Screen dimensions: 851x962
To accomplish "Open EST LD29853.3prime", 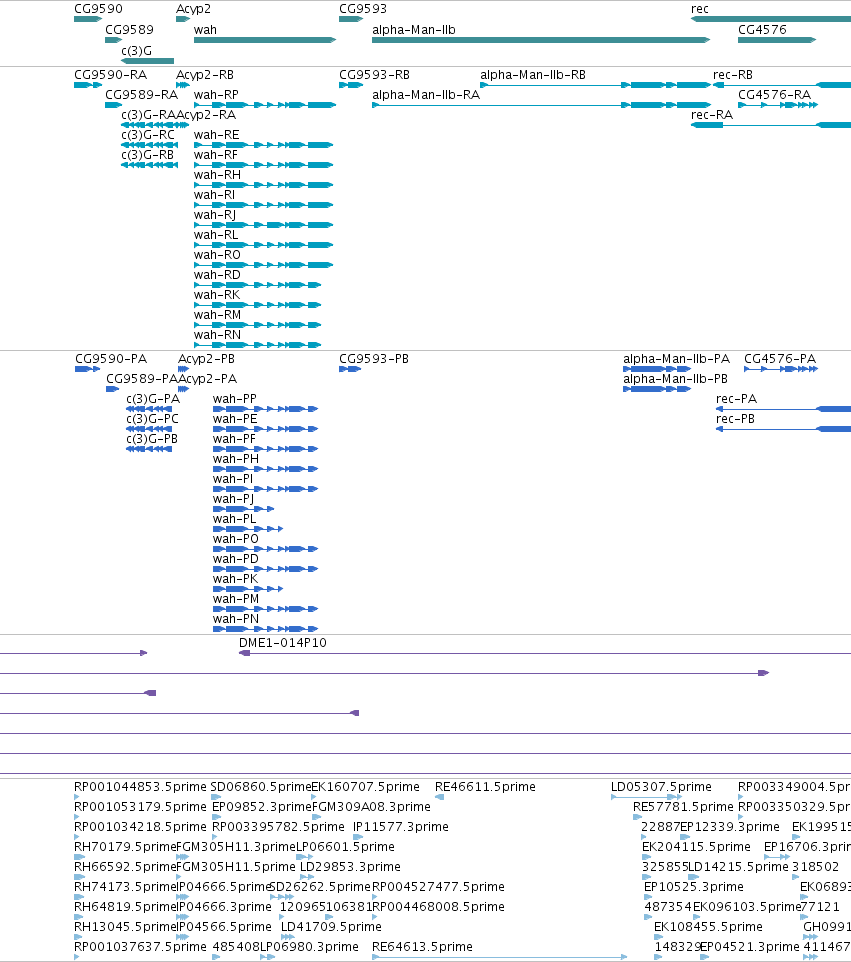I will (x=350, y=867).
